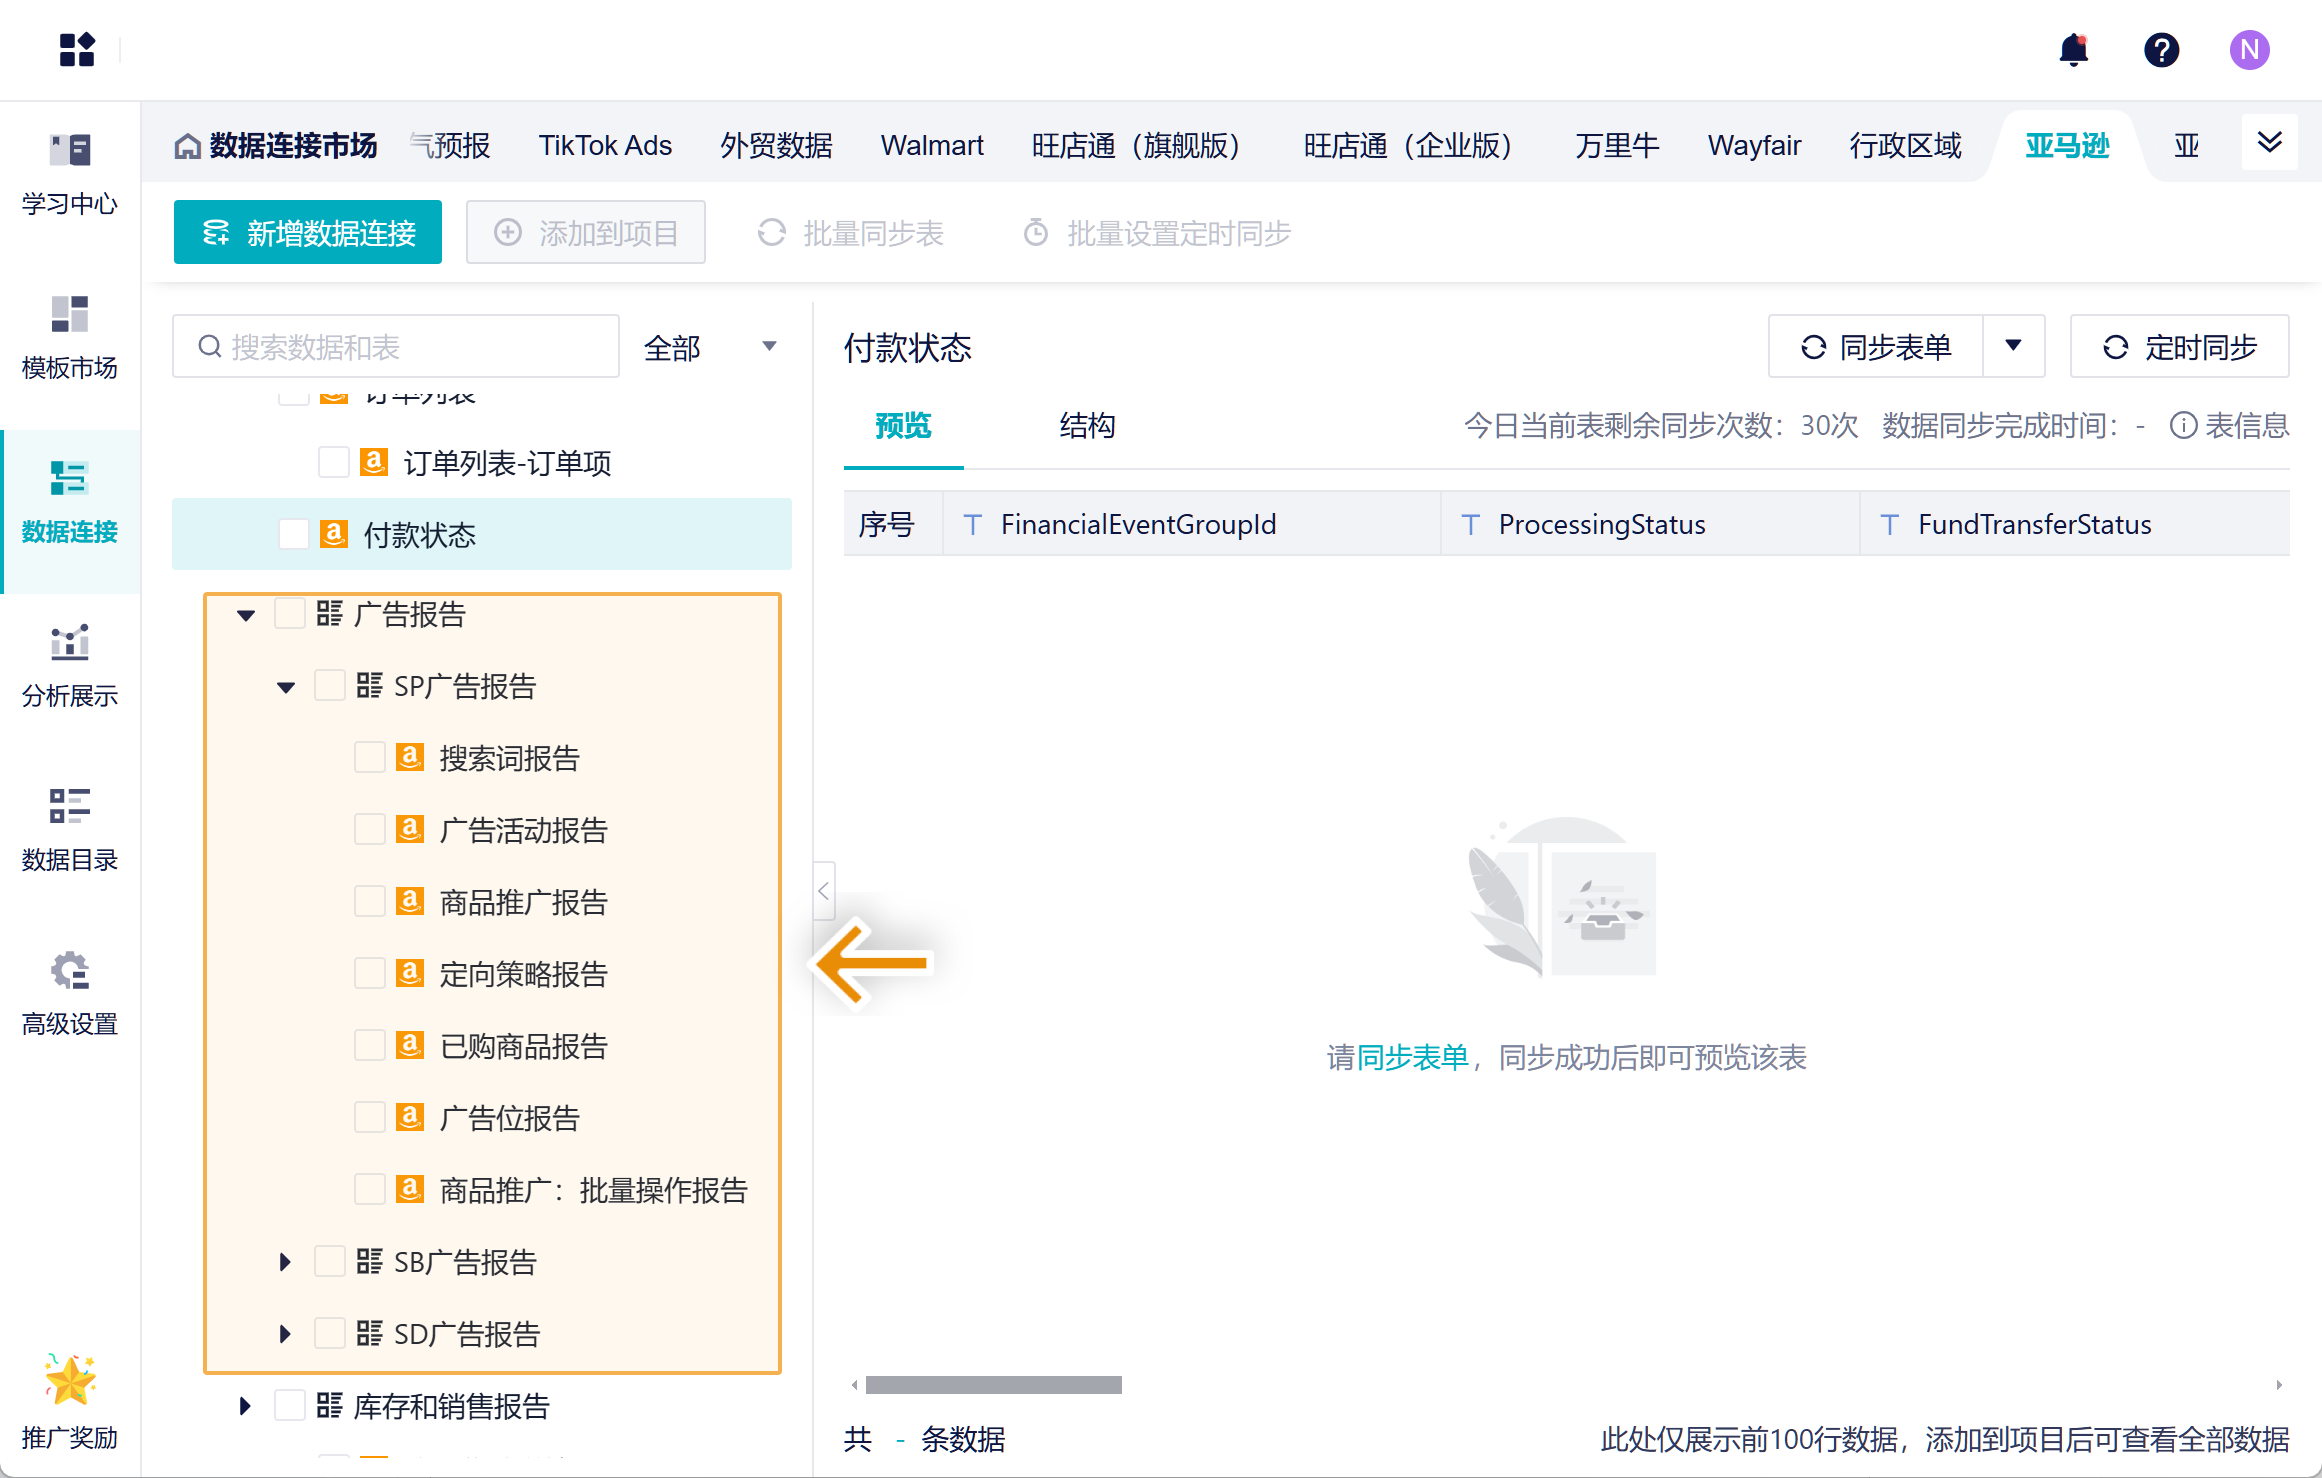The image size is (2322, 1478).
Task: Open the Wayfair tab
Action: point(1754,146)
